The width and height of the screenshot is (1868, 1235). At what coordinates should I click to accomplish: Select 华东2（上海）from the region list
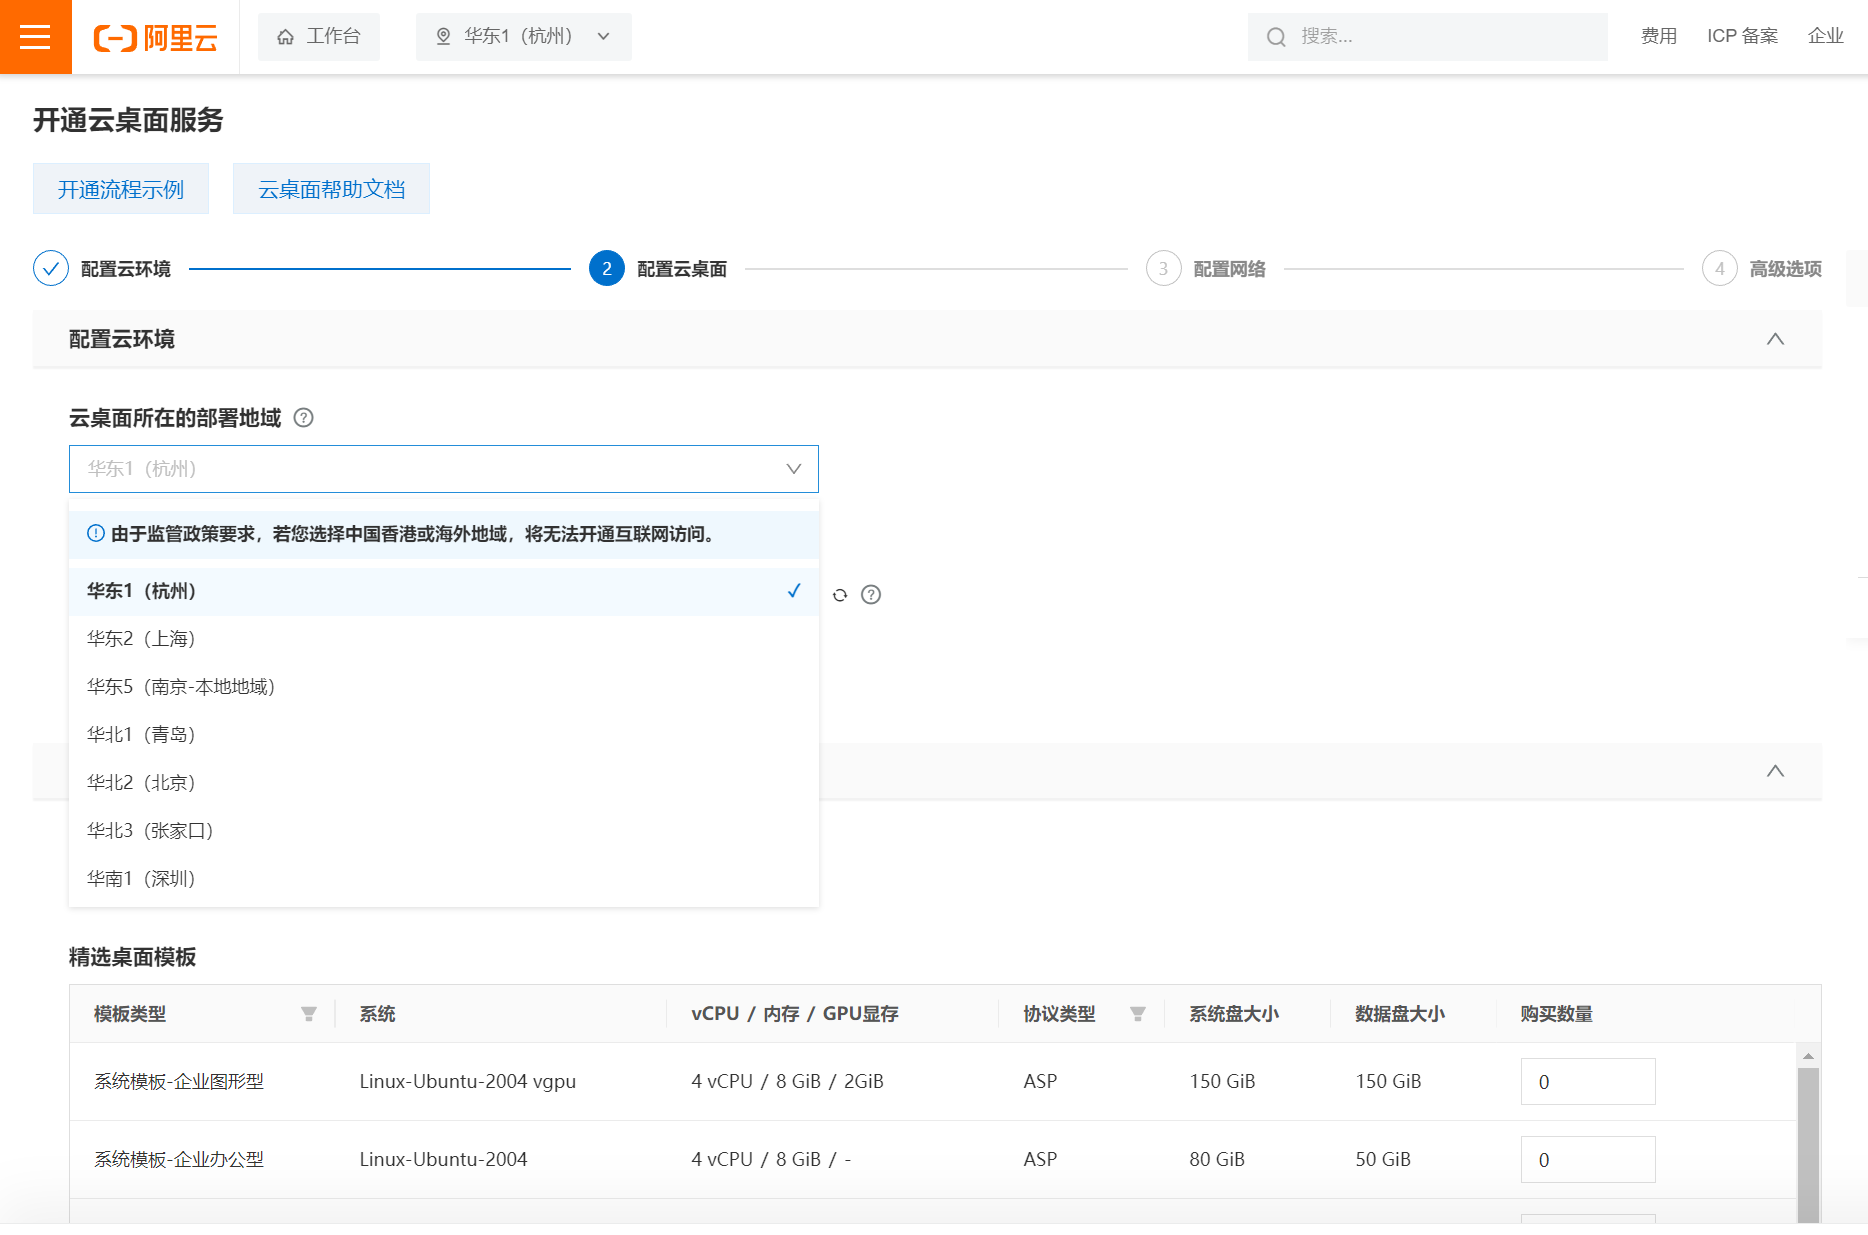pyautogui.click(x=141, y=639)
